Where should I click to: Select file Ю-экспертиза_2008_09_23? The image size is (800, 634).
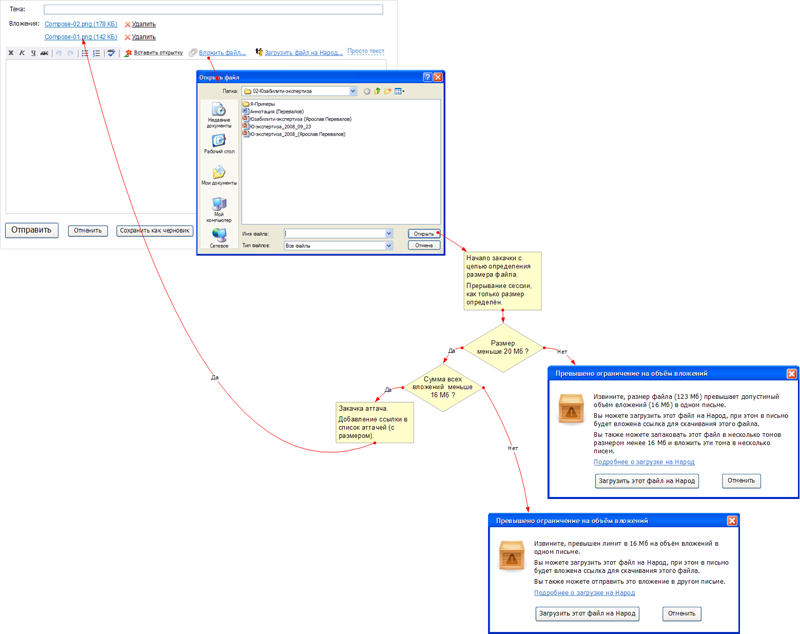pyautogui.click(x=280, y=126)
